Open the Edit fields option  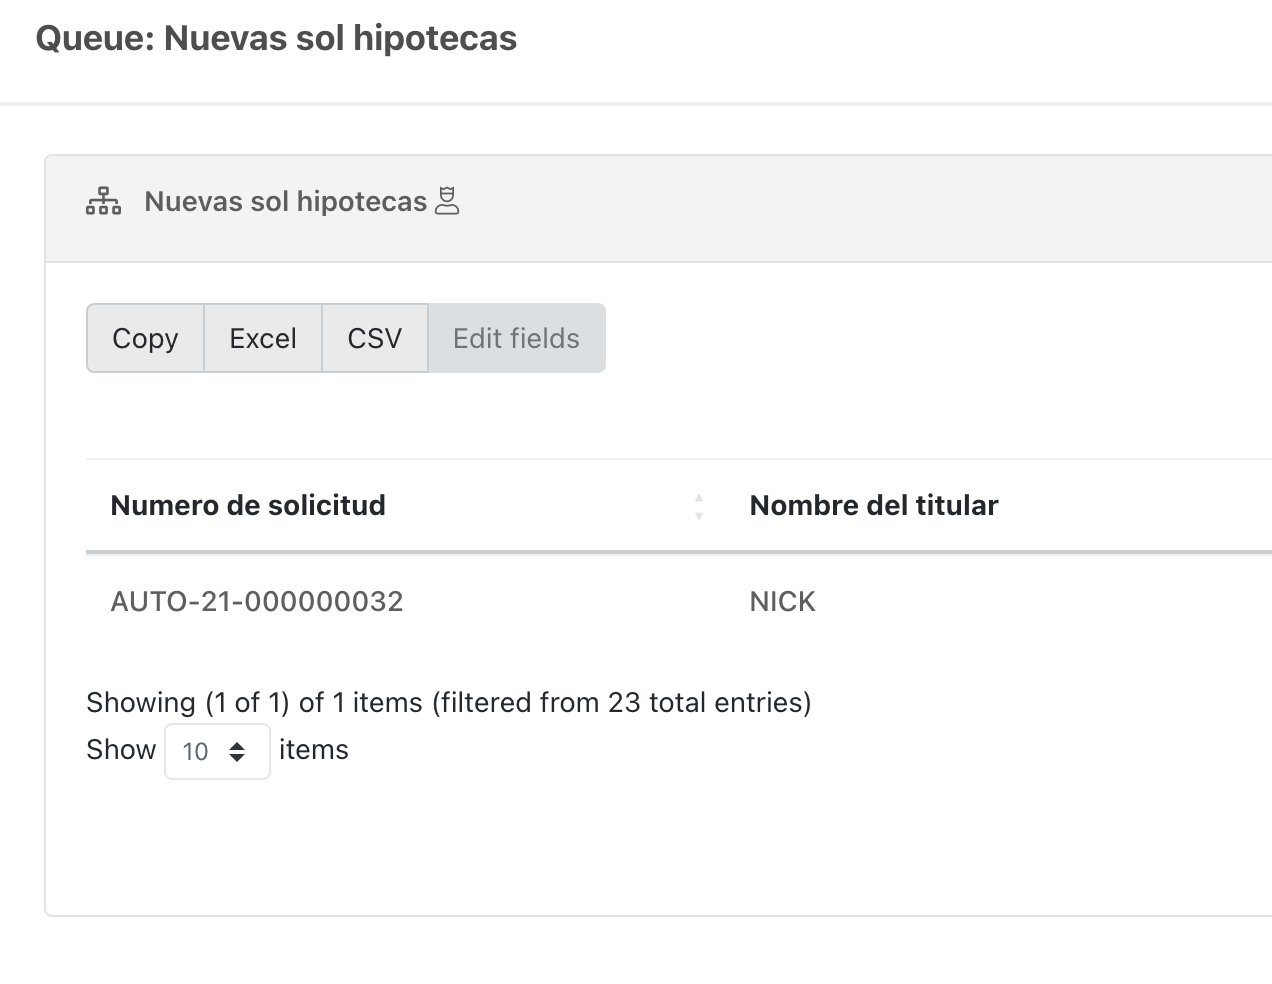(516, 338)
